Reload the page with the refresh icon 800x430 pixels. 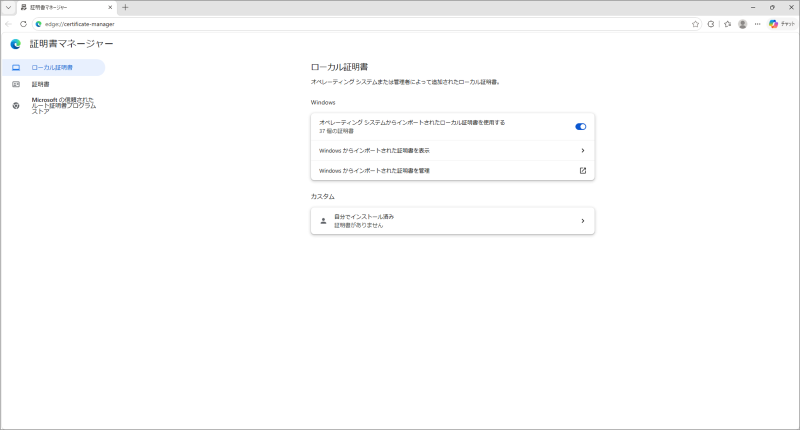tap(23, 24)
